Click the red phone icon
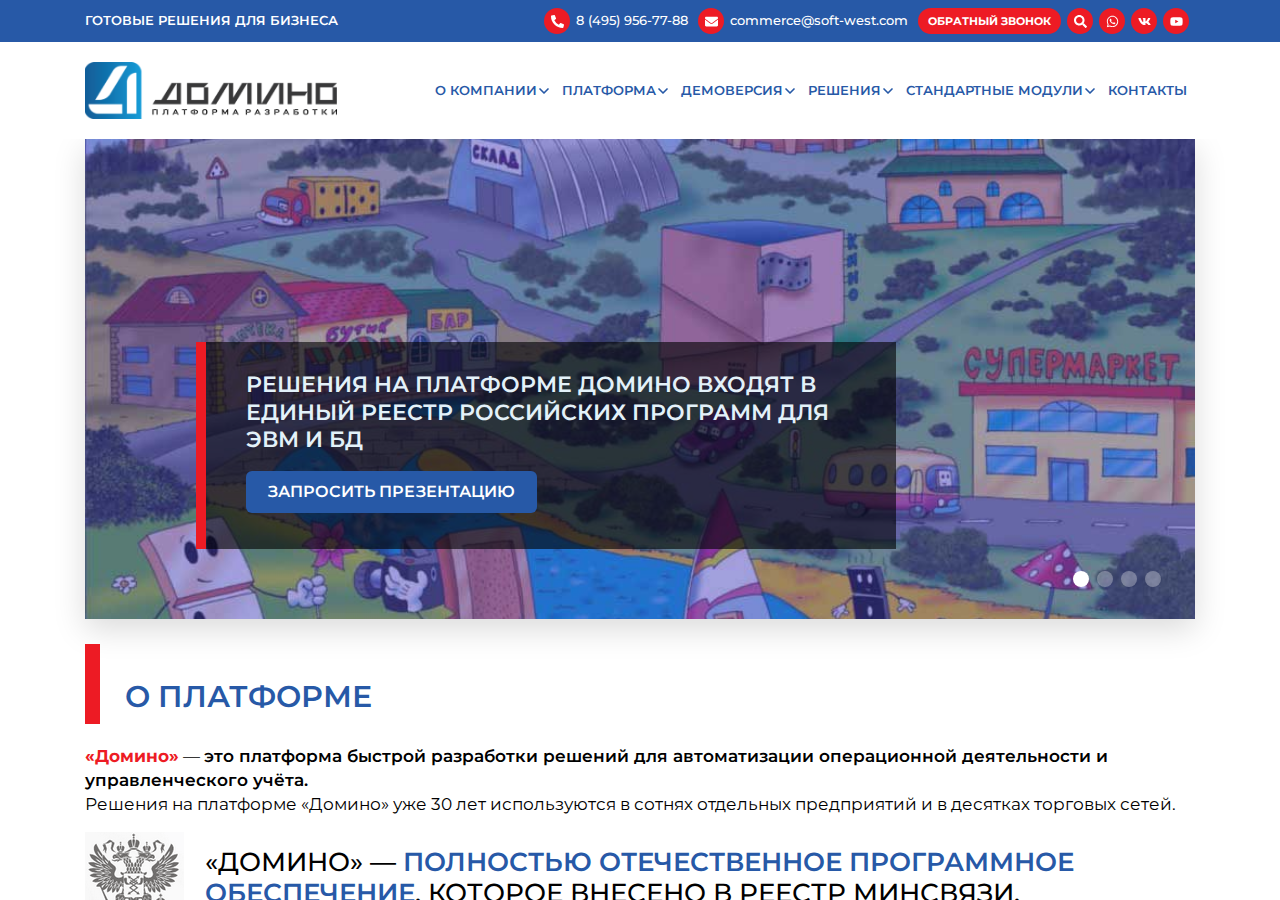Viewport: 1280px width, 900px height. click(x=556, y=21)
